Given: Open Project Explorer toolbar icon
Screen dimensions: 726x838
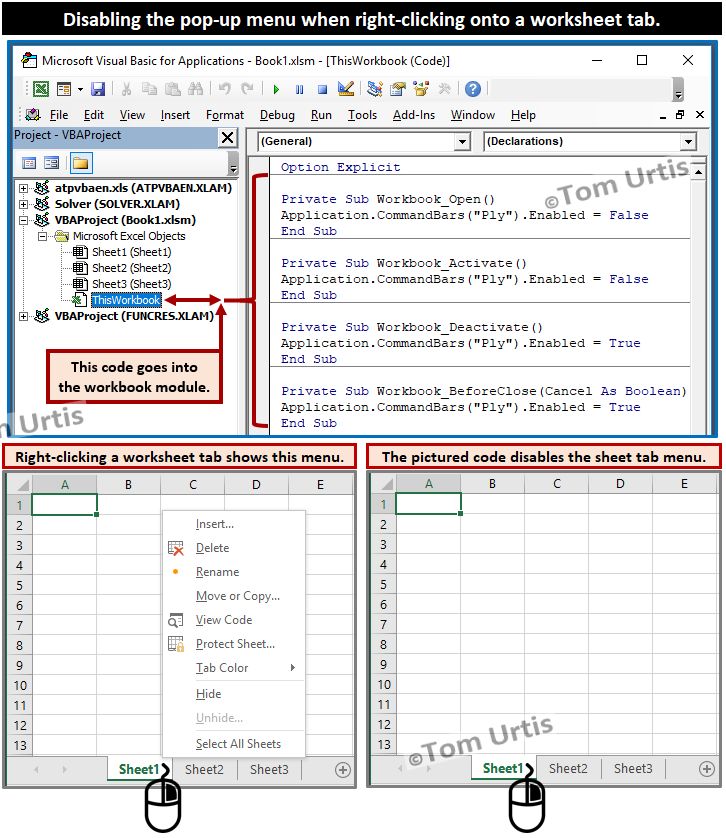Looking at the screenshot, I should (x=375, y=89).
